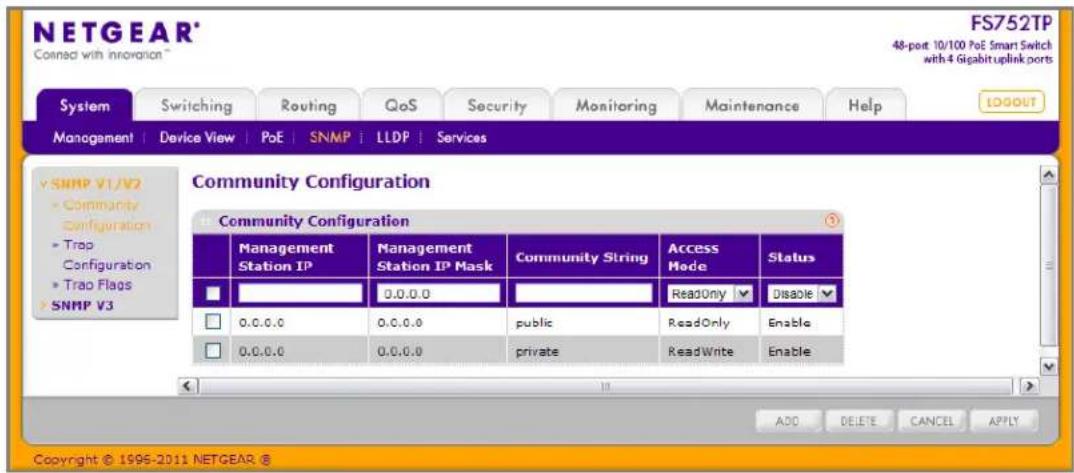Click the copyright NETGEAR footer text
1074x473 pixels.
[x=153, y=458]
